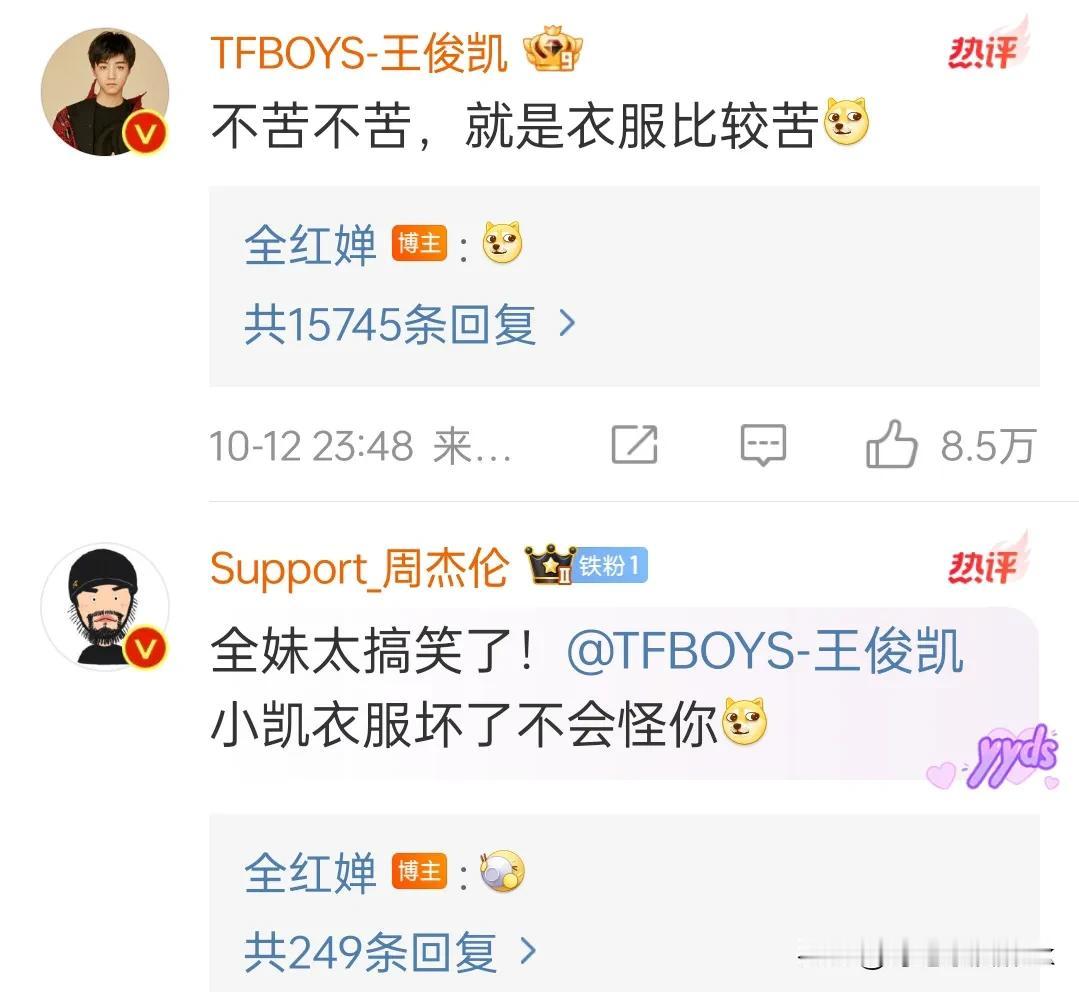Tap the crown membership badge next to TFBOYS-王俊凯
This screenshot has width=1079, height=992.
(553, 50)
